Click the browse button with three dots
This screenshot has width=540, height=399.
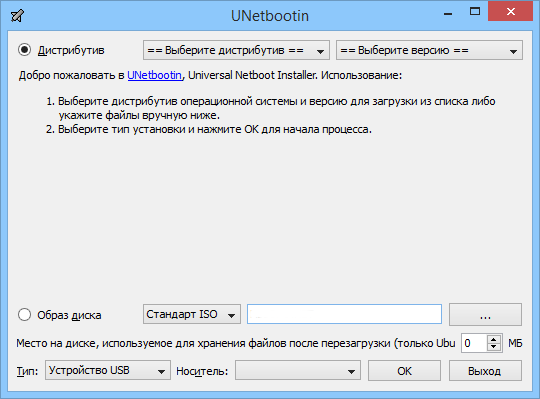[x=485, y=314]
